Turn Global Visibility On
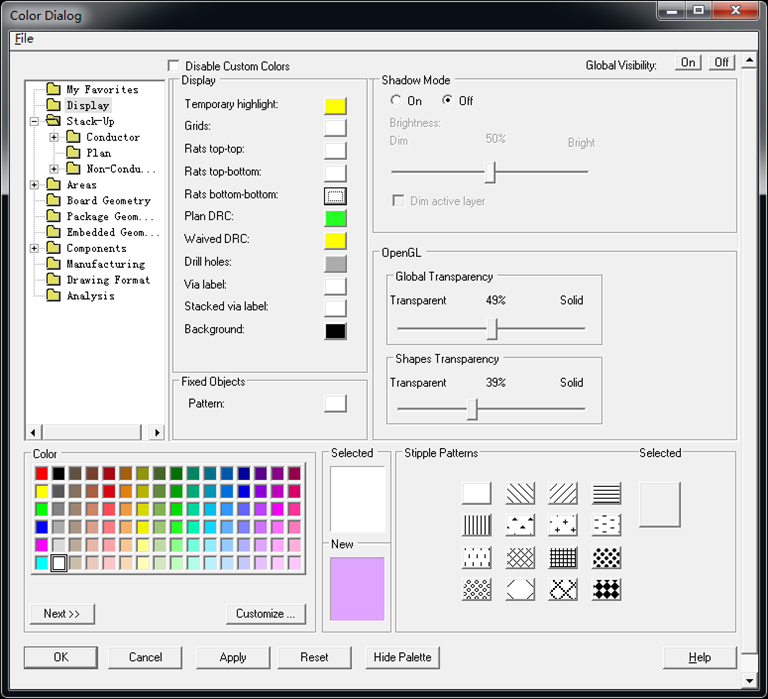The height and width of the screenshot is (699, 768). point(688,62)
